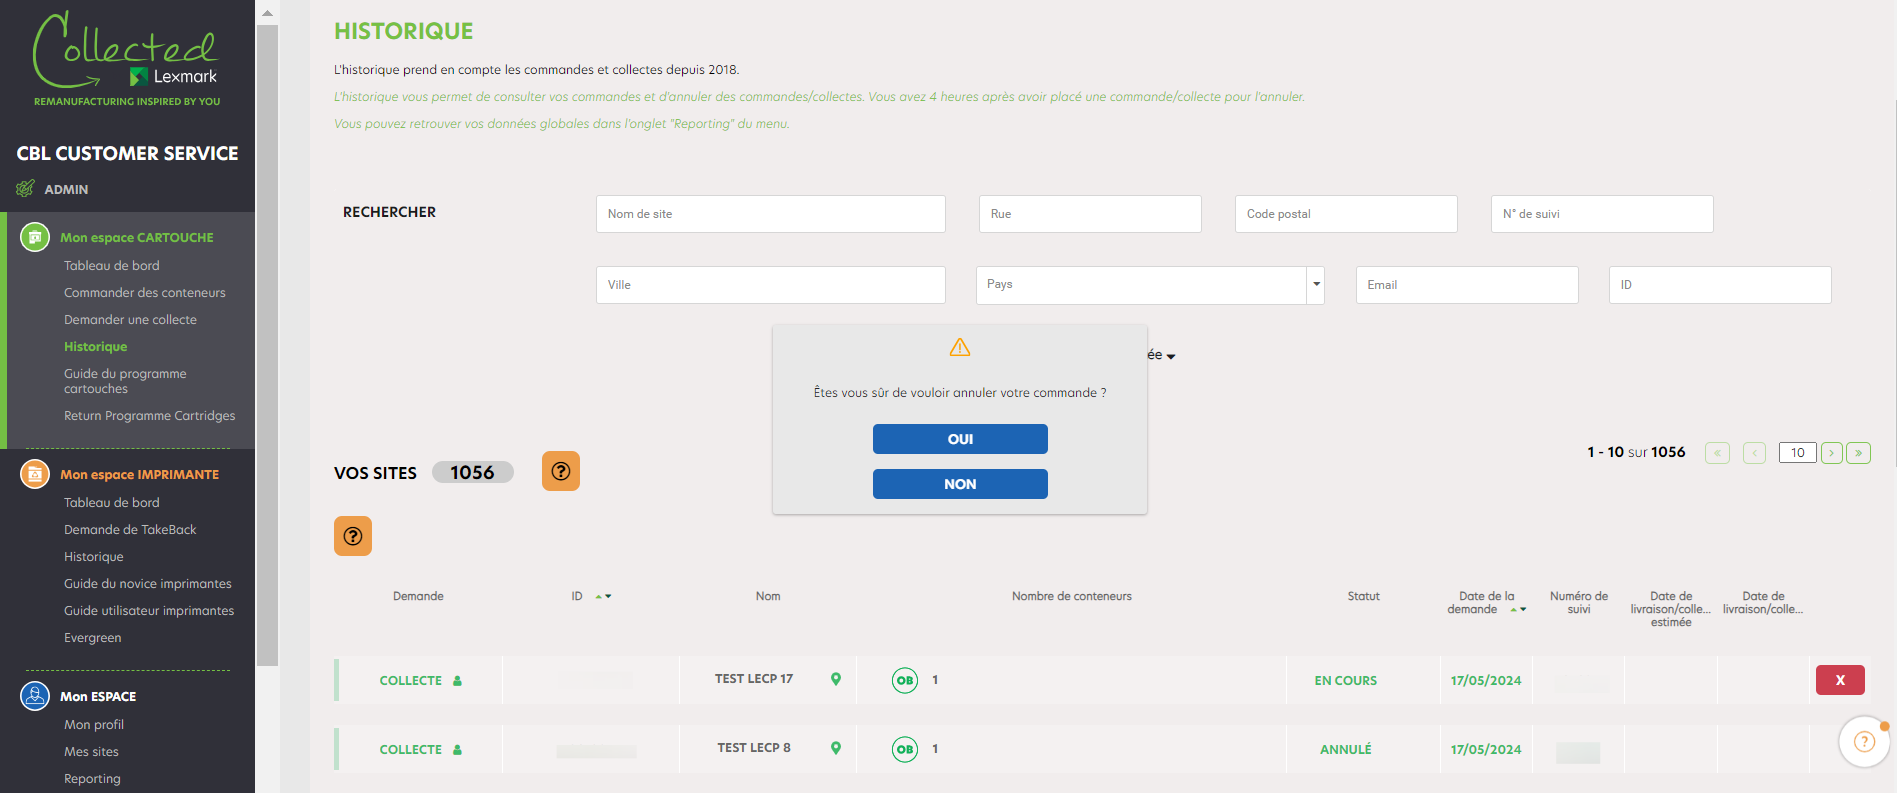The height and width of the screenshot is (793, 1897).
Task: Click the Mon espace CARTOUCHE section icon
Action: (x=35, y=237)
